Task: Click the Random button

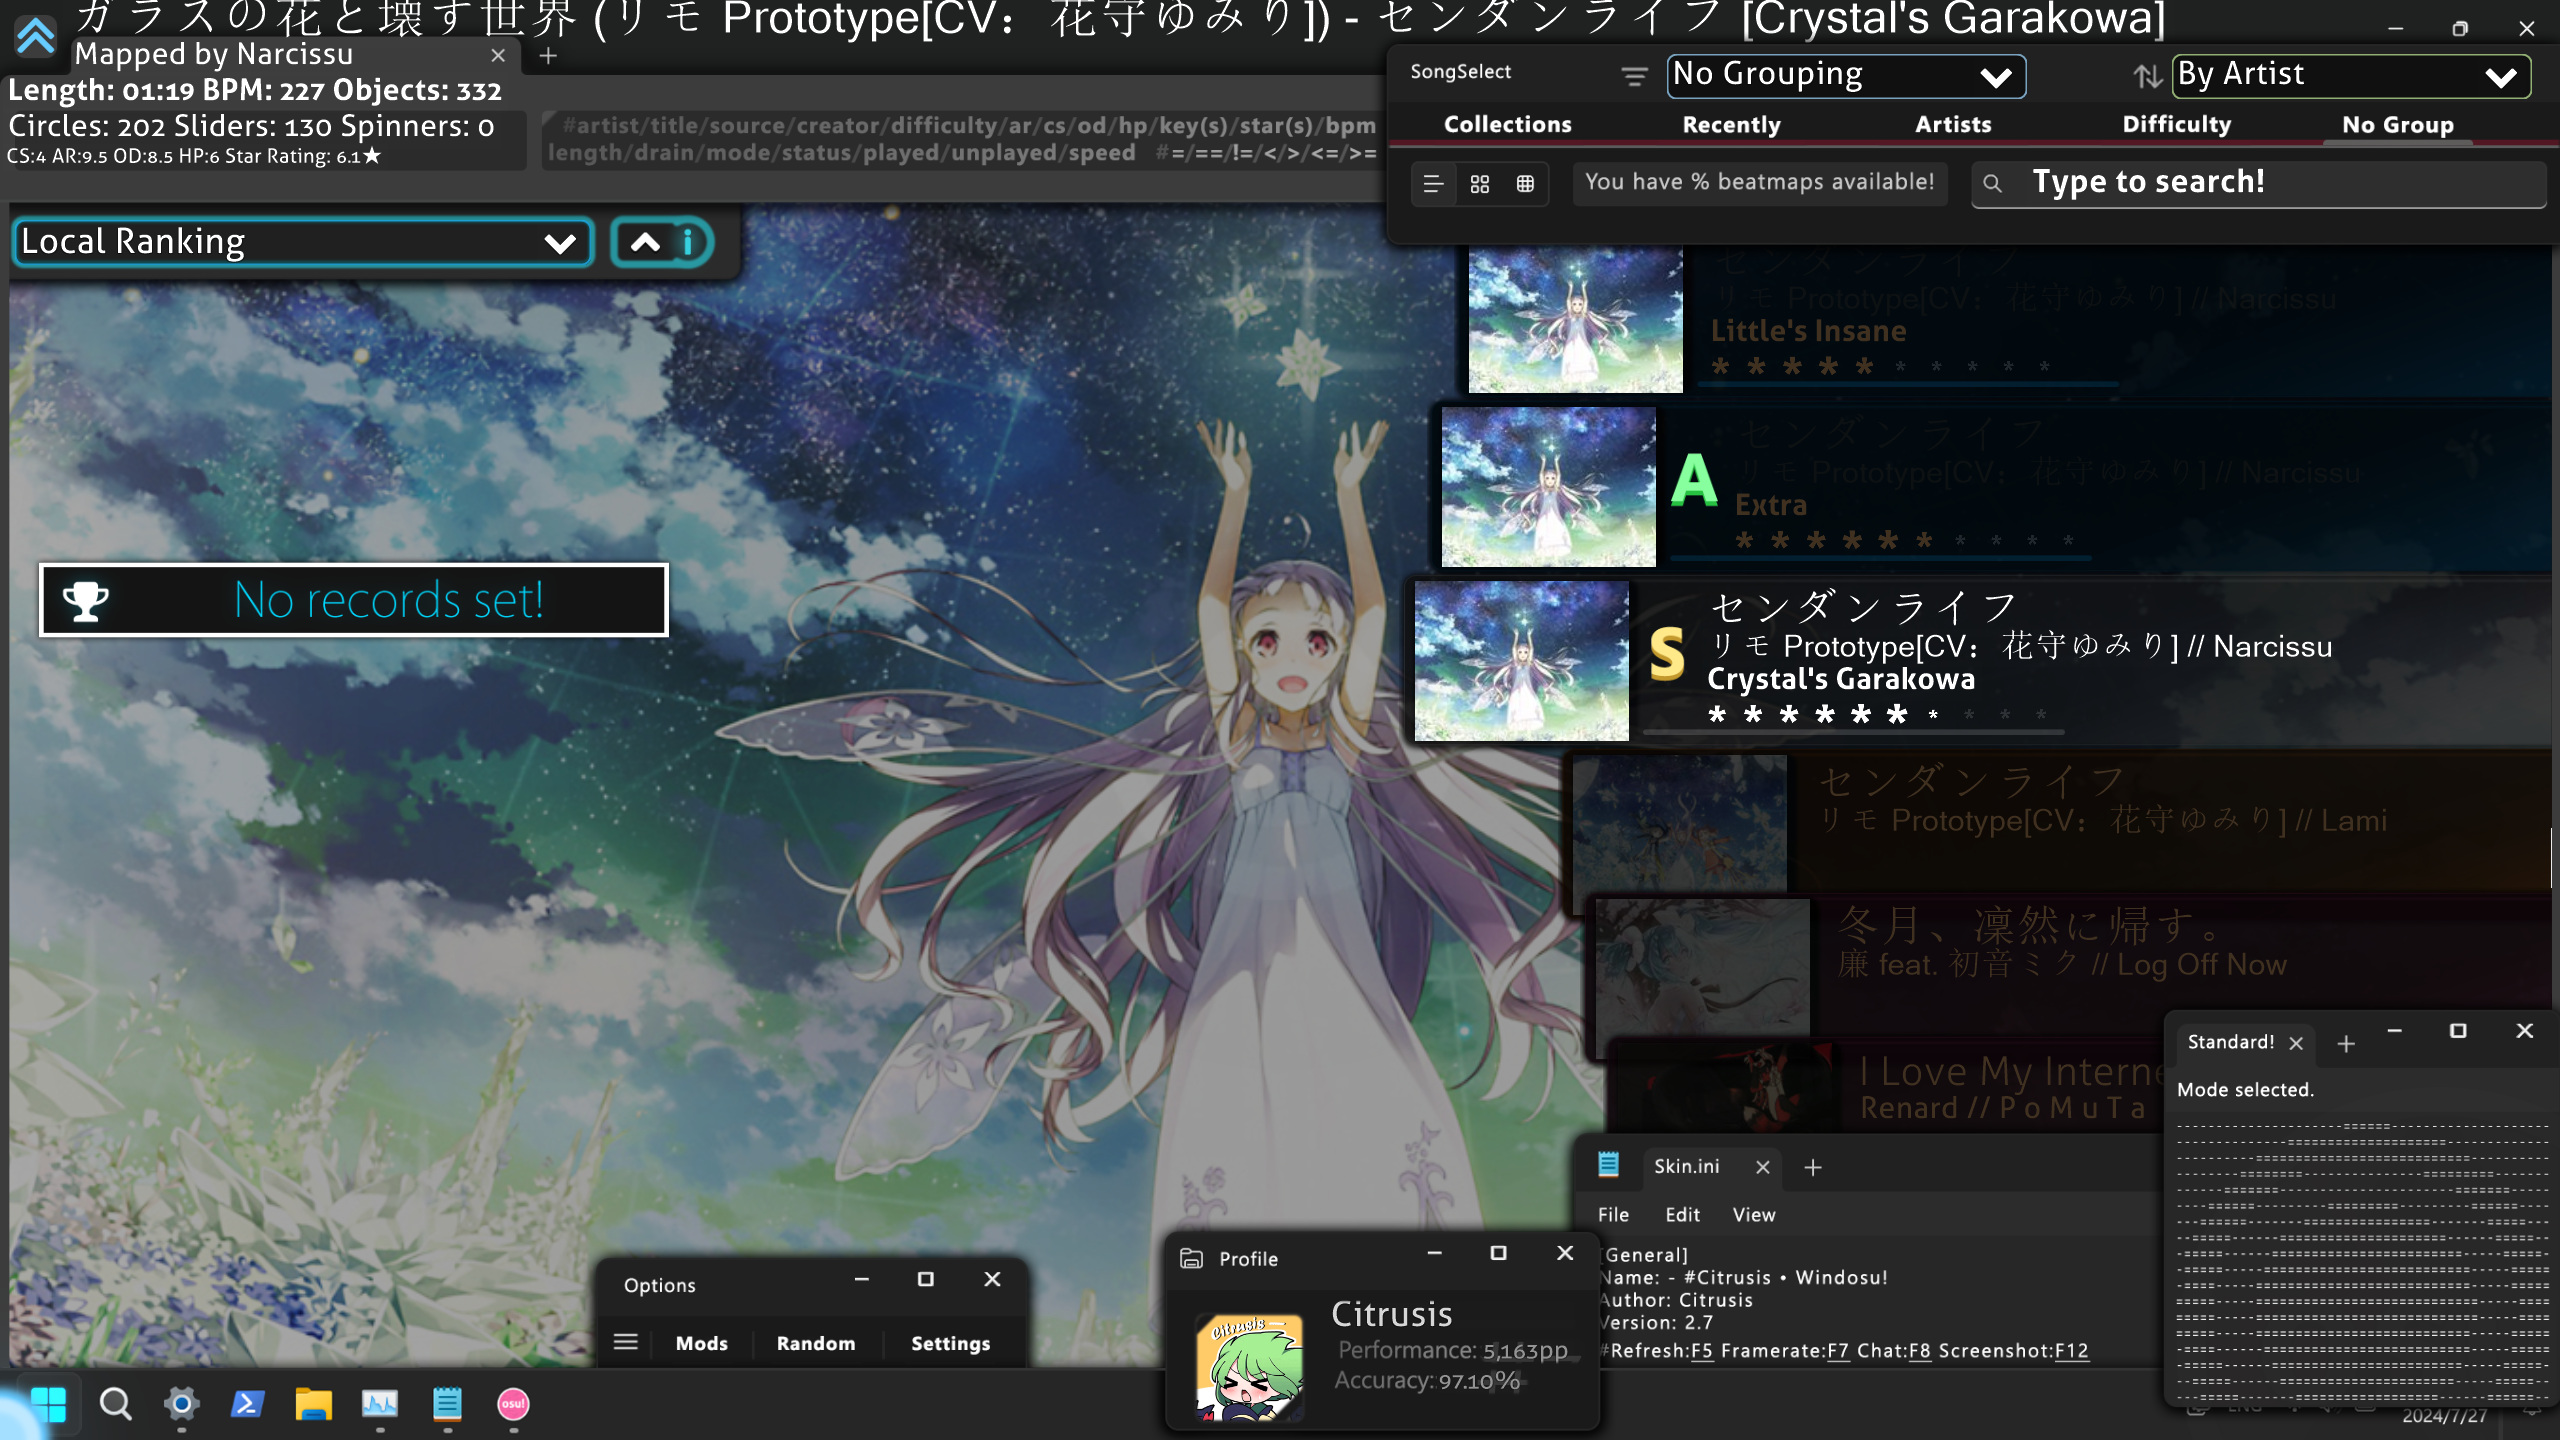Action: click(x=816, y=1343)
